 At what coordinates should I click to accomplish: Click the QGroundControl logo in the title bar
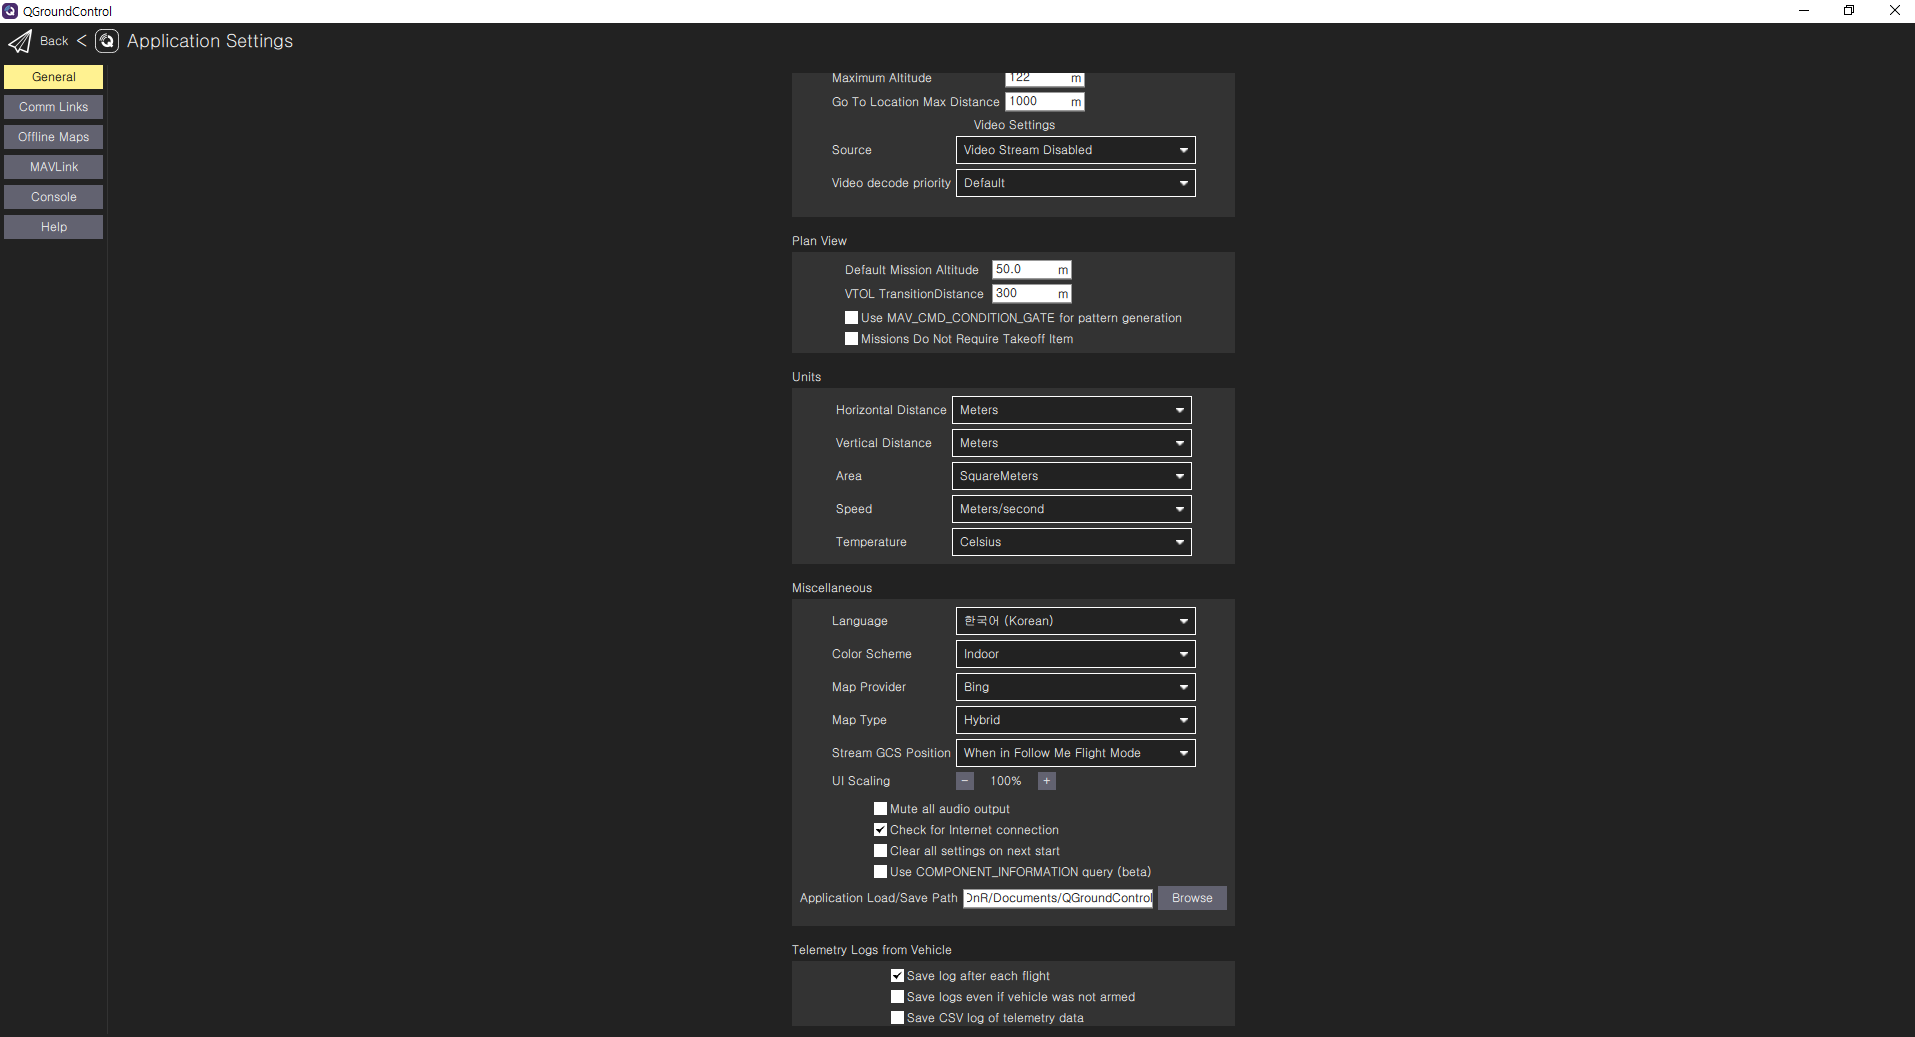tap(10, 11)
